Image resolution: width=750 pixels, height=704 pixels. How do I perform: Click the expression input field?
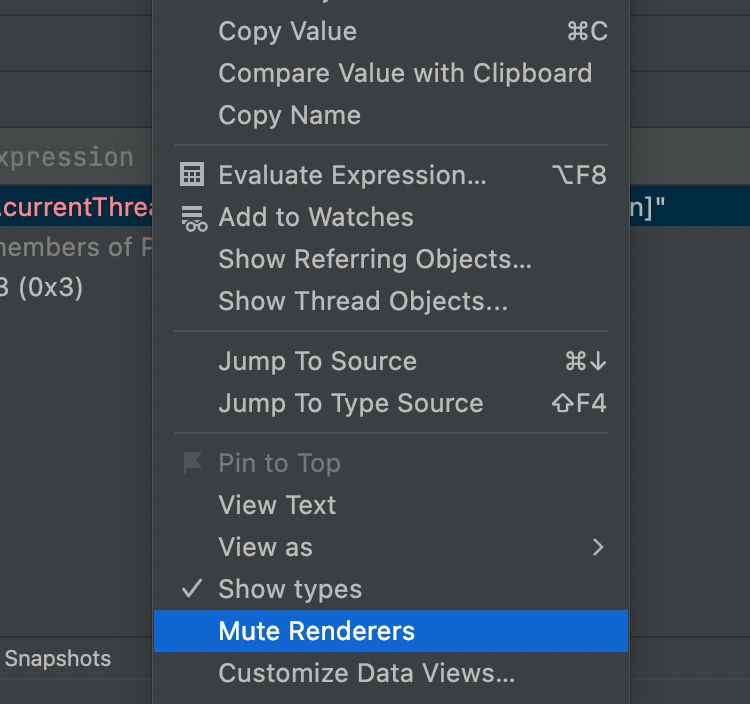70,157
